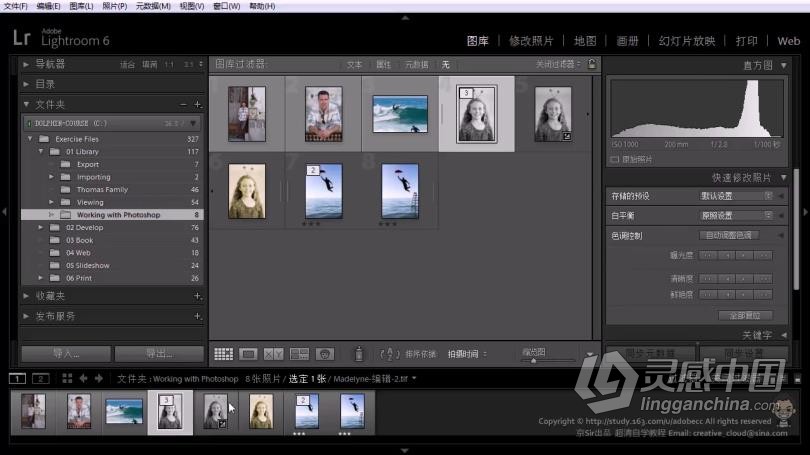Open Survey view in the toolbar
Image resolution: width=810 pixels, height=455 pixels.
pyautogui.click(x=299, y=354)
